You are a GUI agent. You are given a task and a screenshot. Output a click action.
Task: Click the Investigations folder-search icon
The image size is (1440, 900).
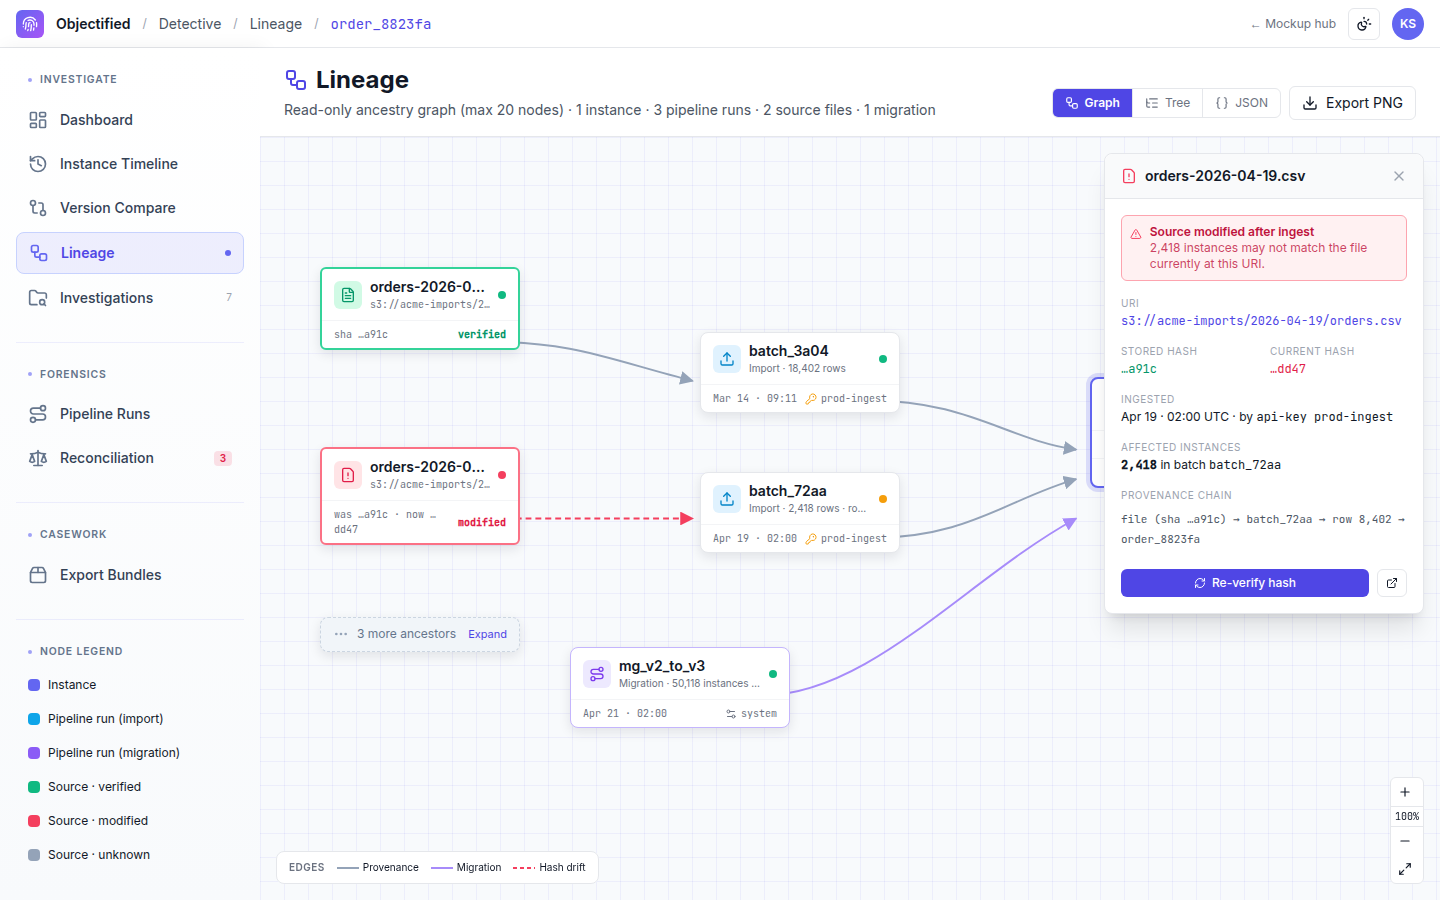(38, 298)
